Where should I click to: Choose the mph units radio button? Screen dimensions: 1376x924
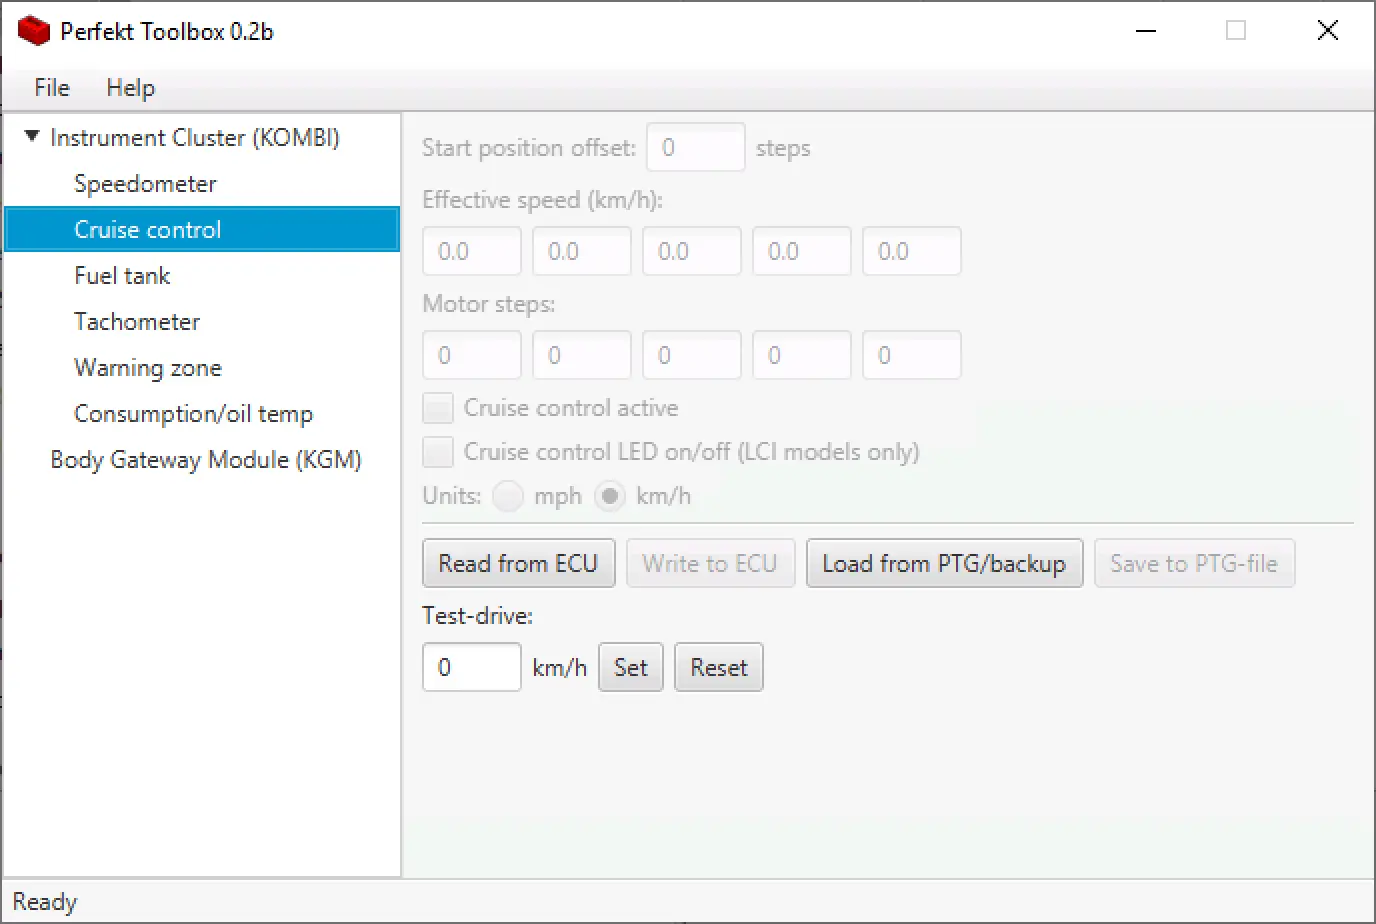point(508,496)
